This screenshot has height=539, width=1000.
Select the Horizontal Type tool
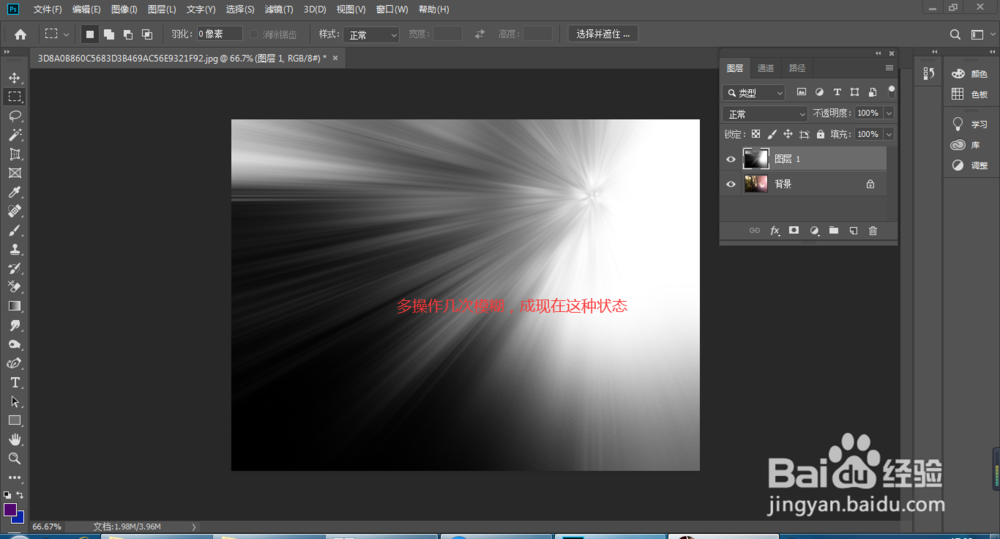point(15,383)
